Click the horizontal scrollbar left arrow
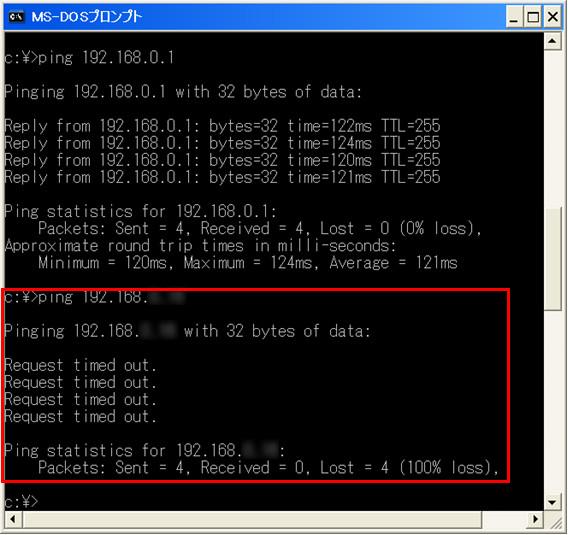Screen dimensions: 568x535 [x=13, y=519]
